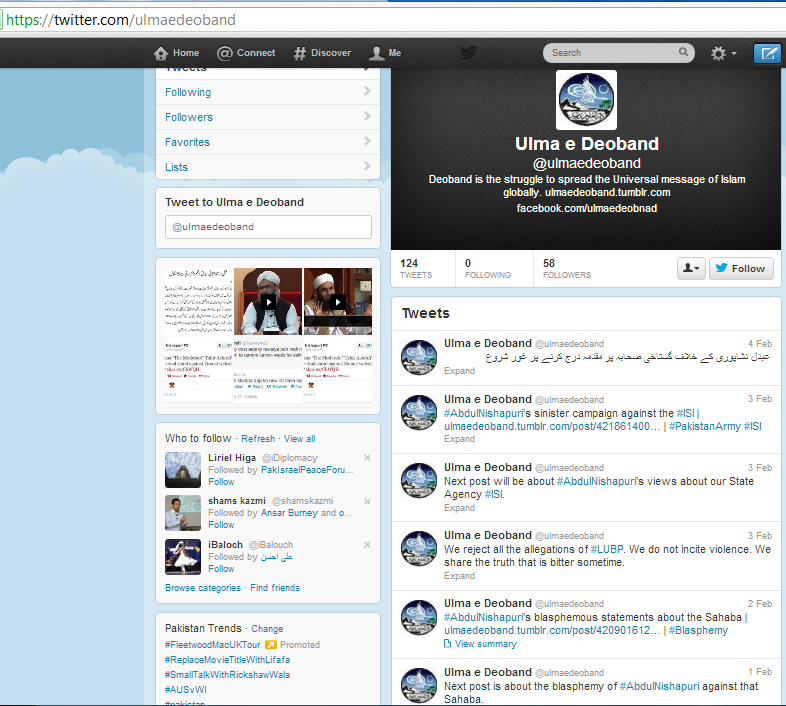Open the Urdu text image thumbnail

pos(199,301)
